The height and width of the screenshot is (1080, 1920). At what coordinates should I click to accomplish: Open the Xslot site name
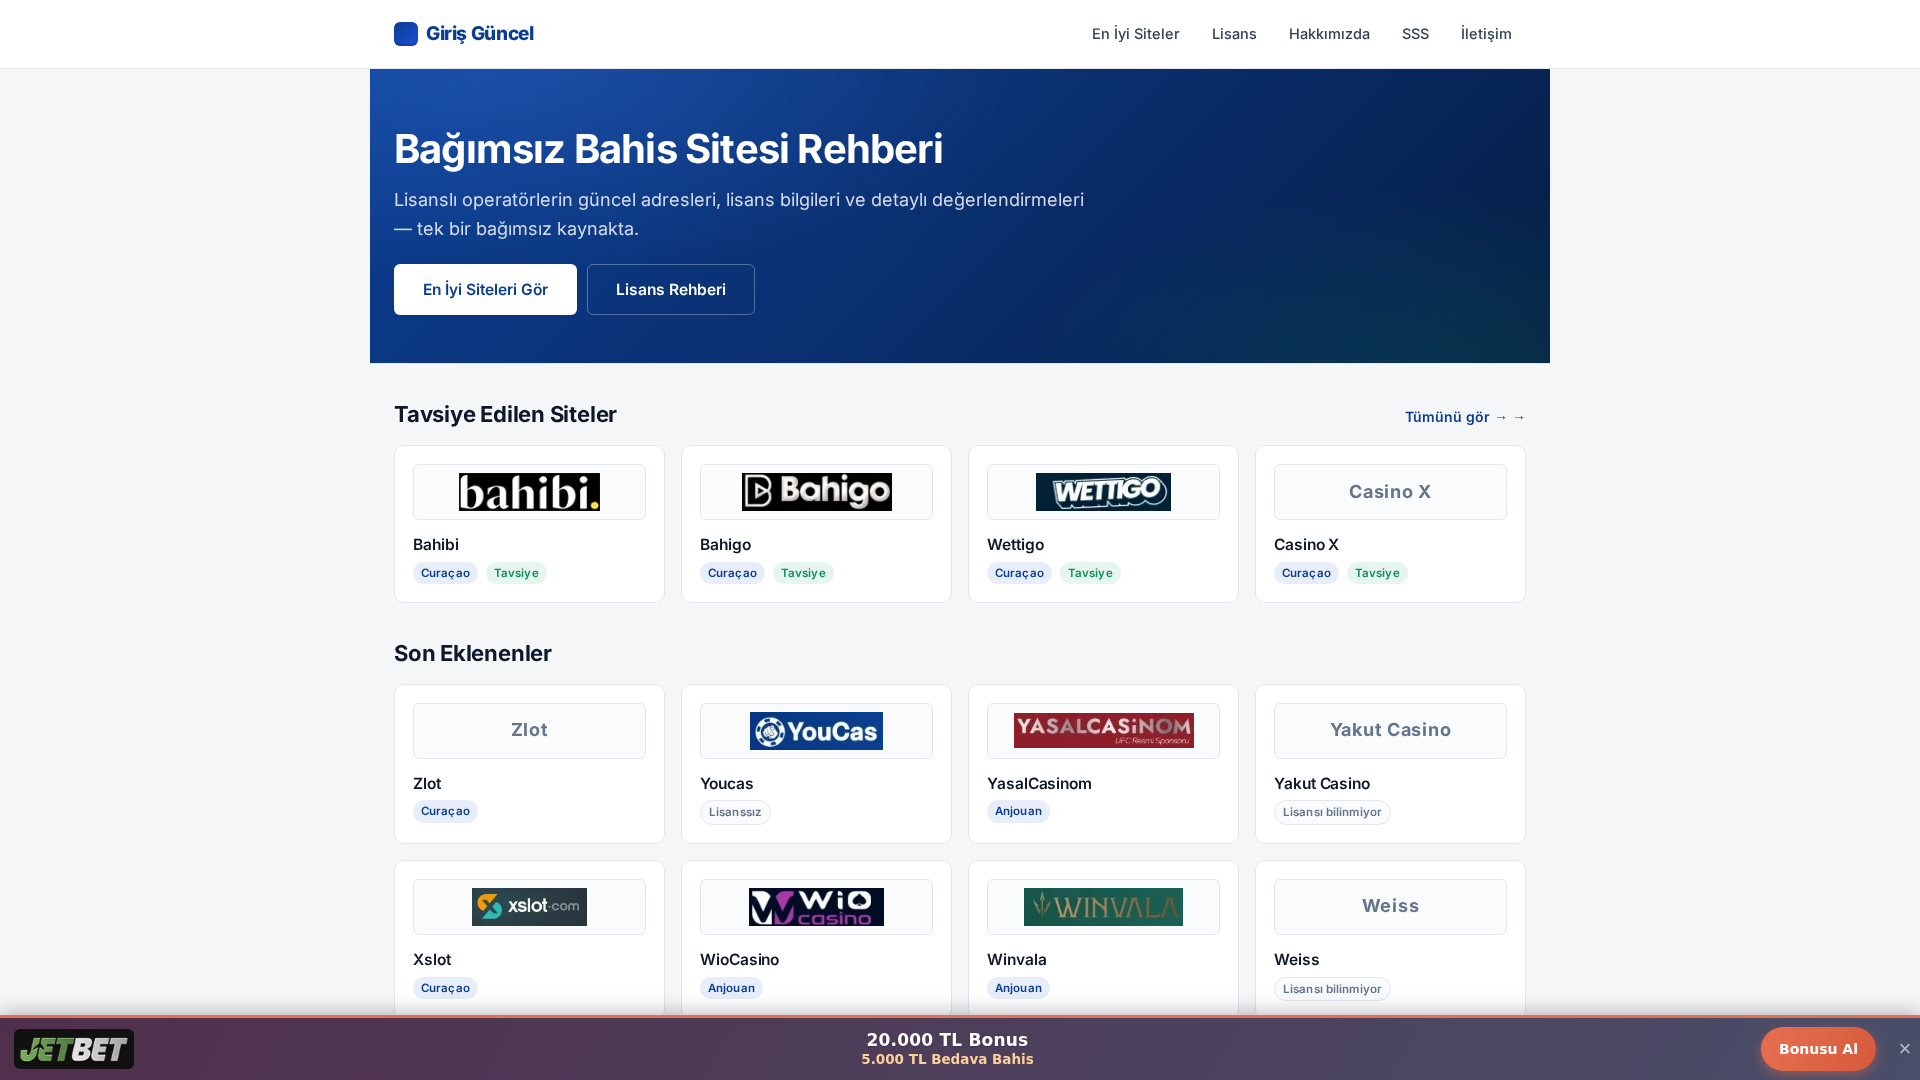coord(432,959)
